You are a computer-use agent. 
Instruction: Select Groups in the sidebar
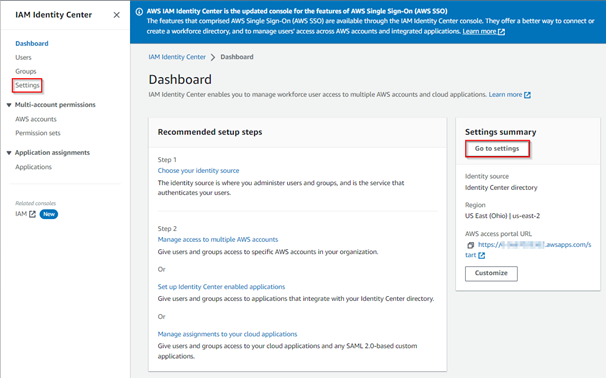pos(26,72)
